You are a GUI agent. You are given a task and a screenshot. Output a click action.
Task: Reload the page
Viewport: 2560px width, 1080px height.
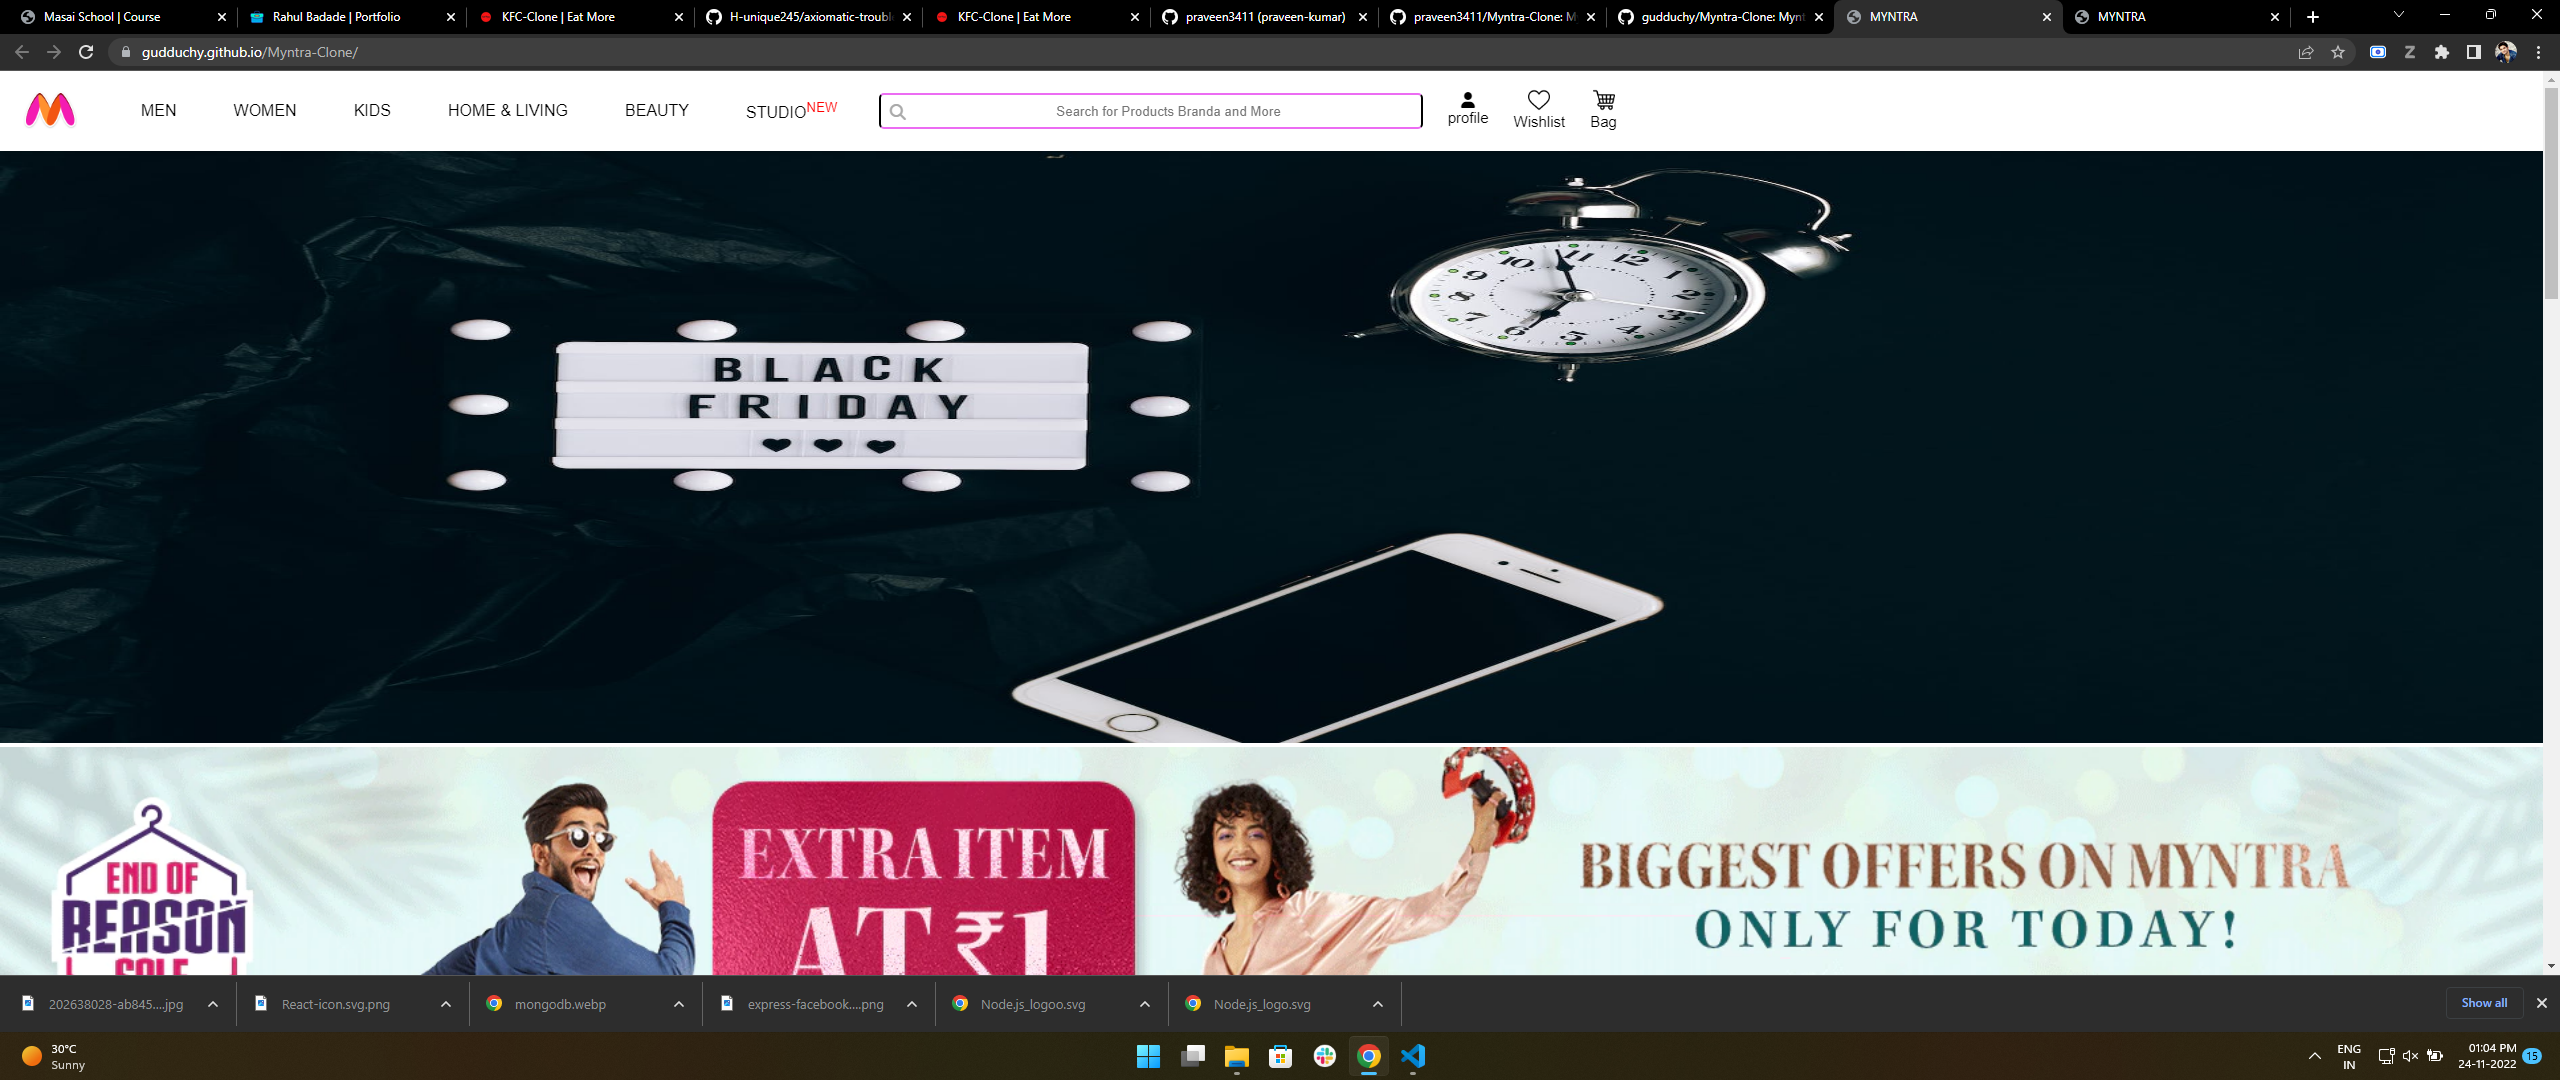[86, 52]
